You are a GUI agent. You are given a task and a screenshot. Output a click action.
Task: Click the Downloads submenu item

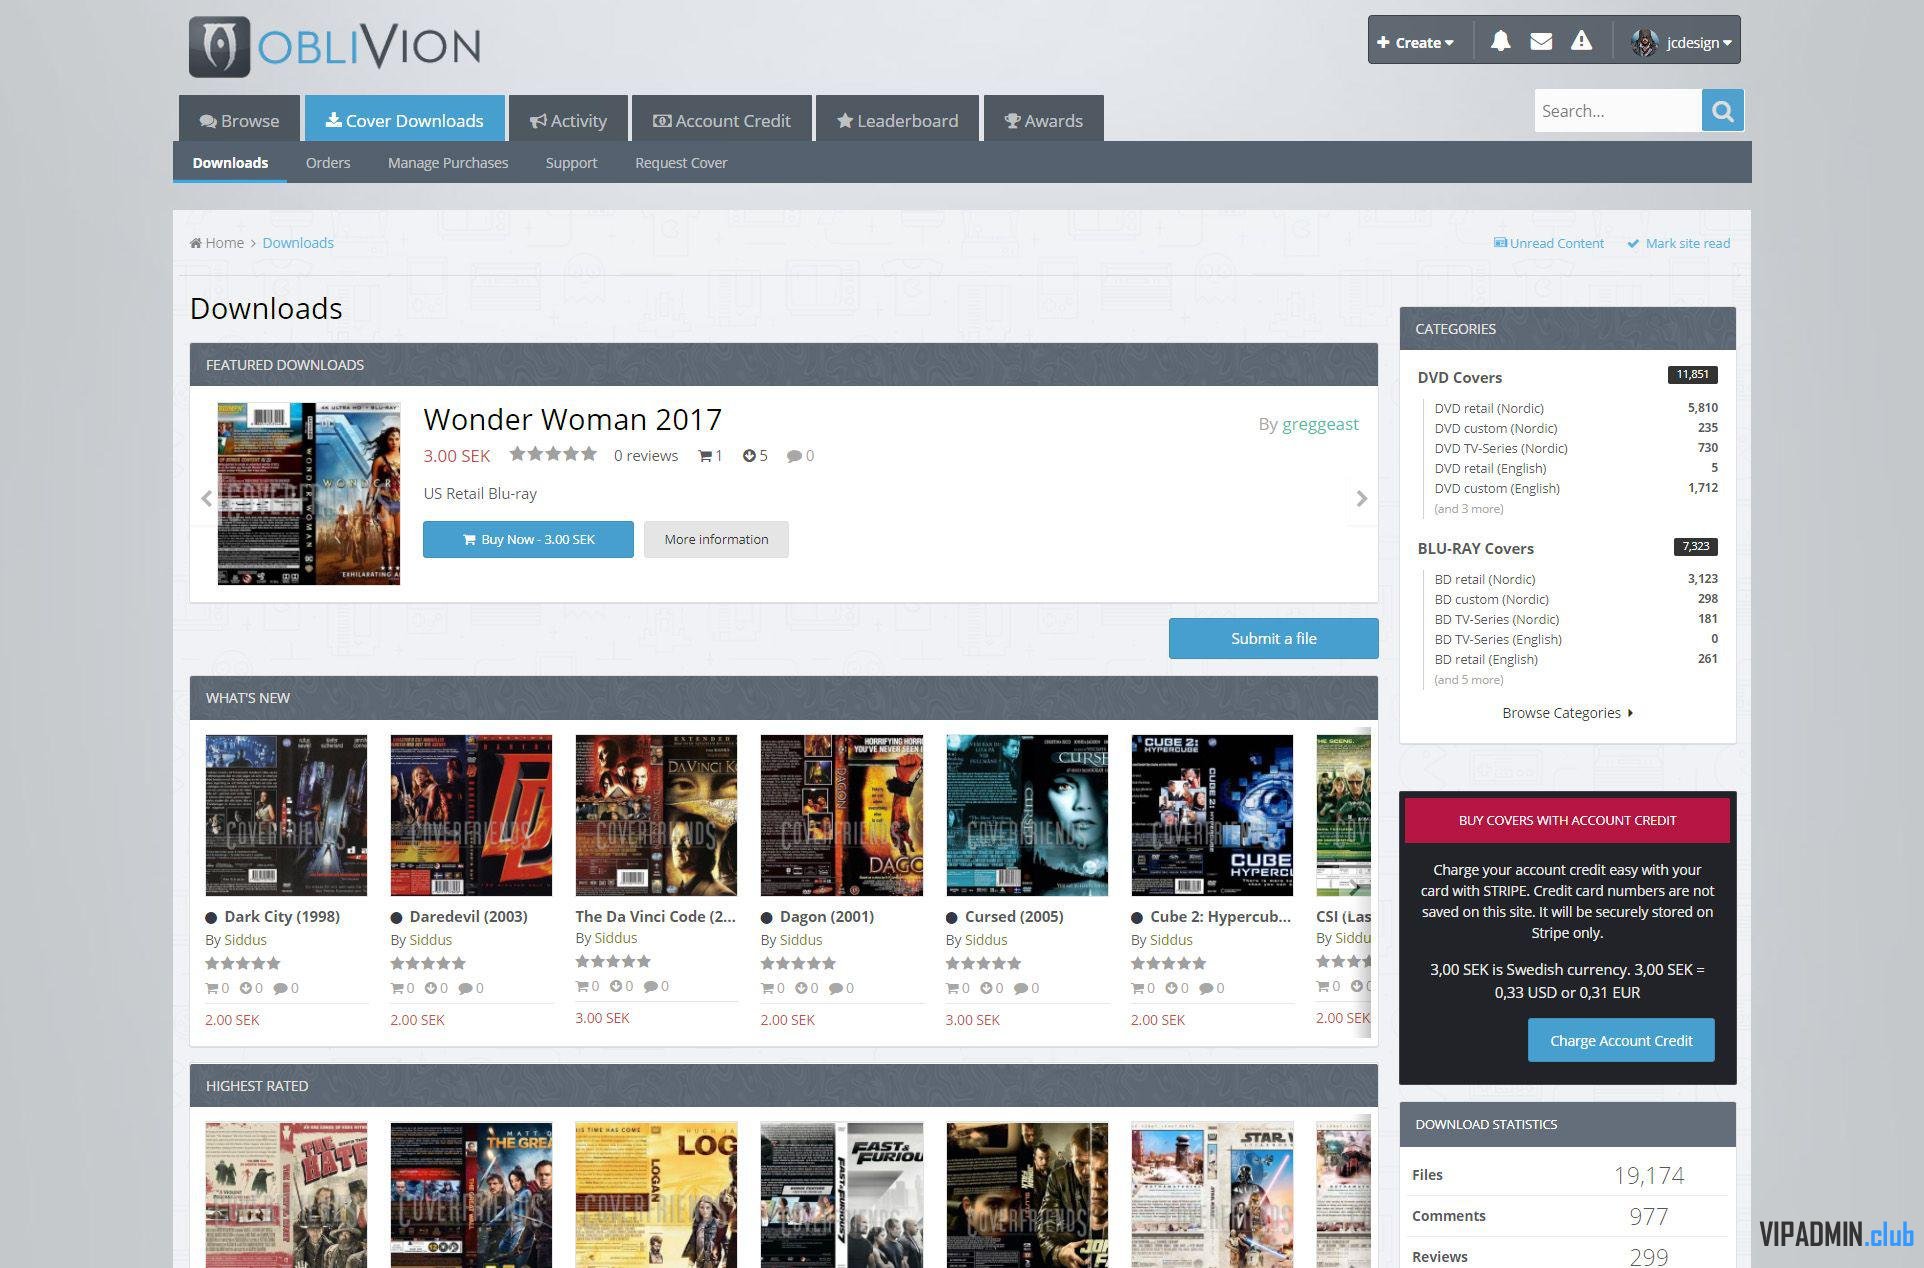(x=230, y=163)
